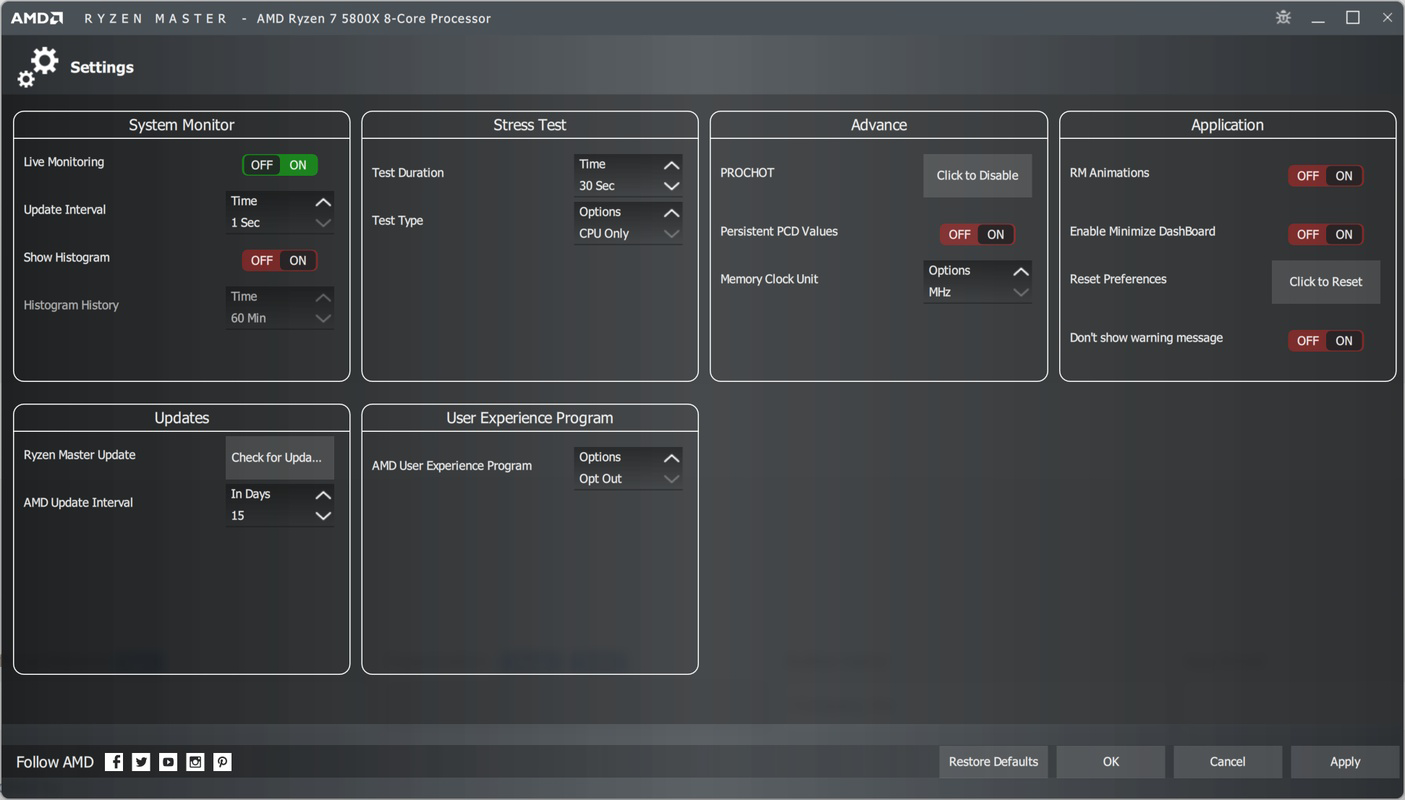
Task: Toggle Enable Minimize DashBoard switch
Action: pos(1326,234)
